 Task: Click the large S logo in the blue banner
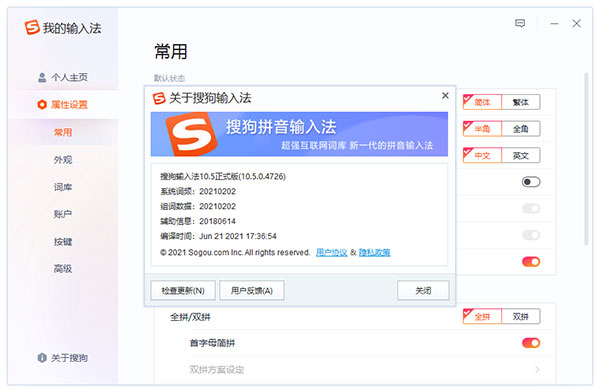tap(191, 134)
